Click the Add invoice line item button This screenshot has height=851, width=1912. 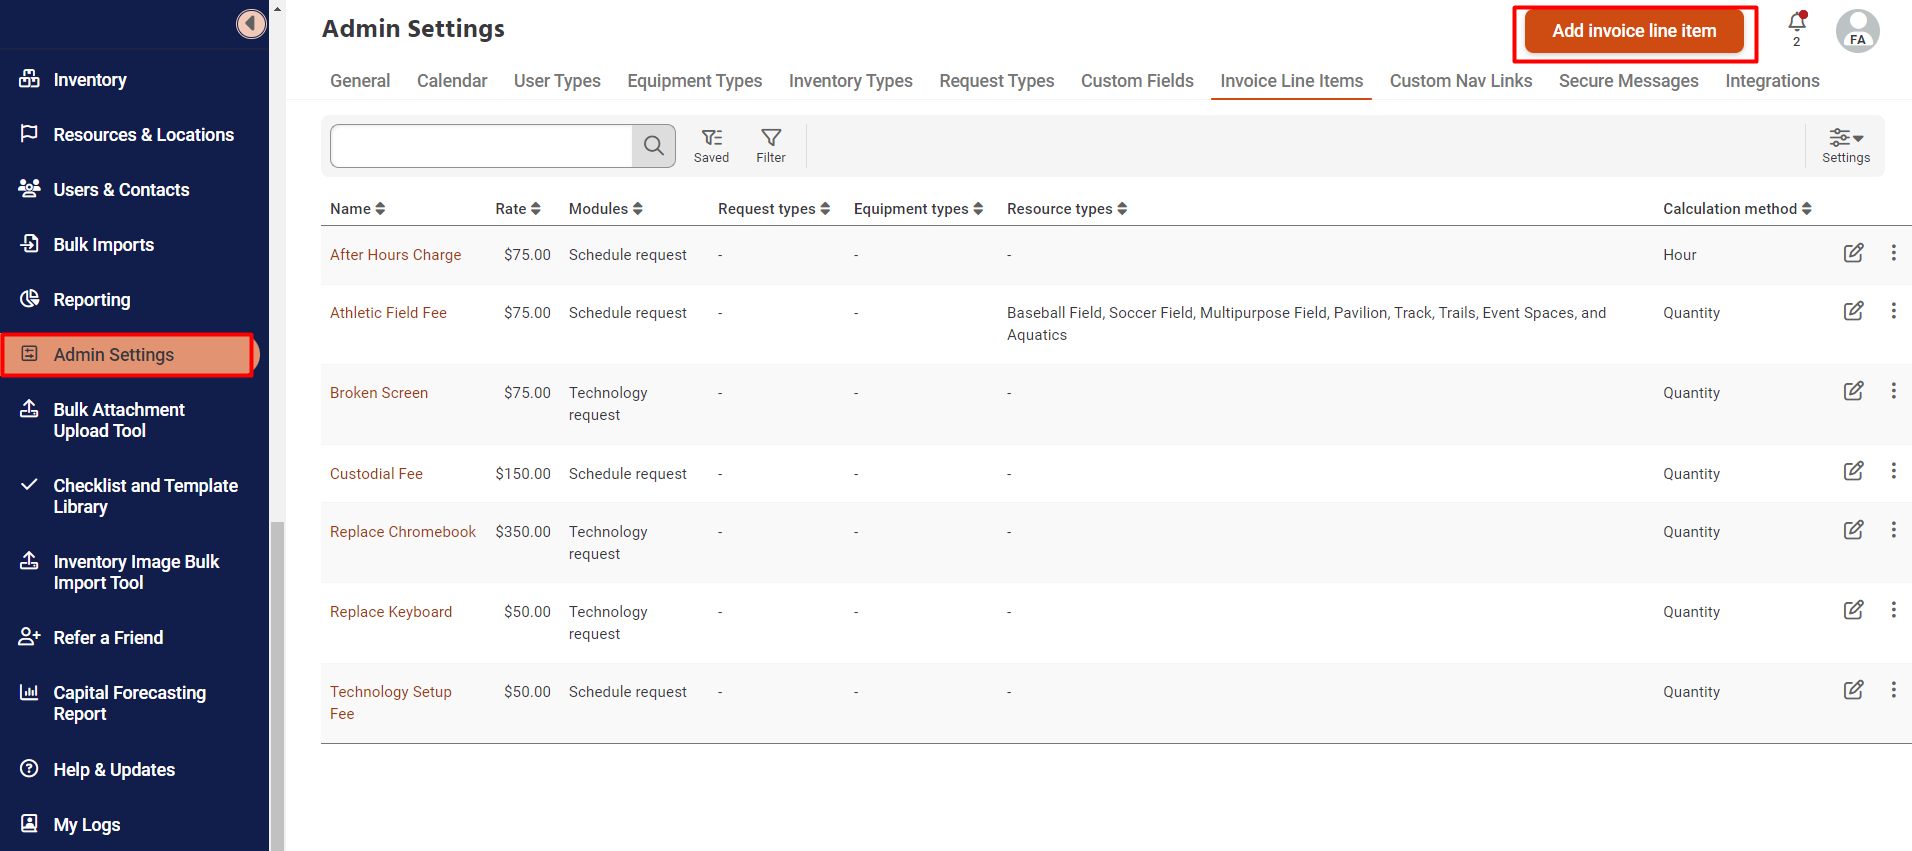click(x=1634, y=31)
